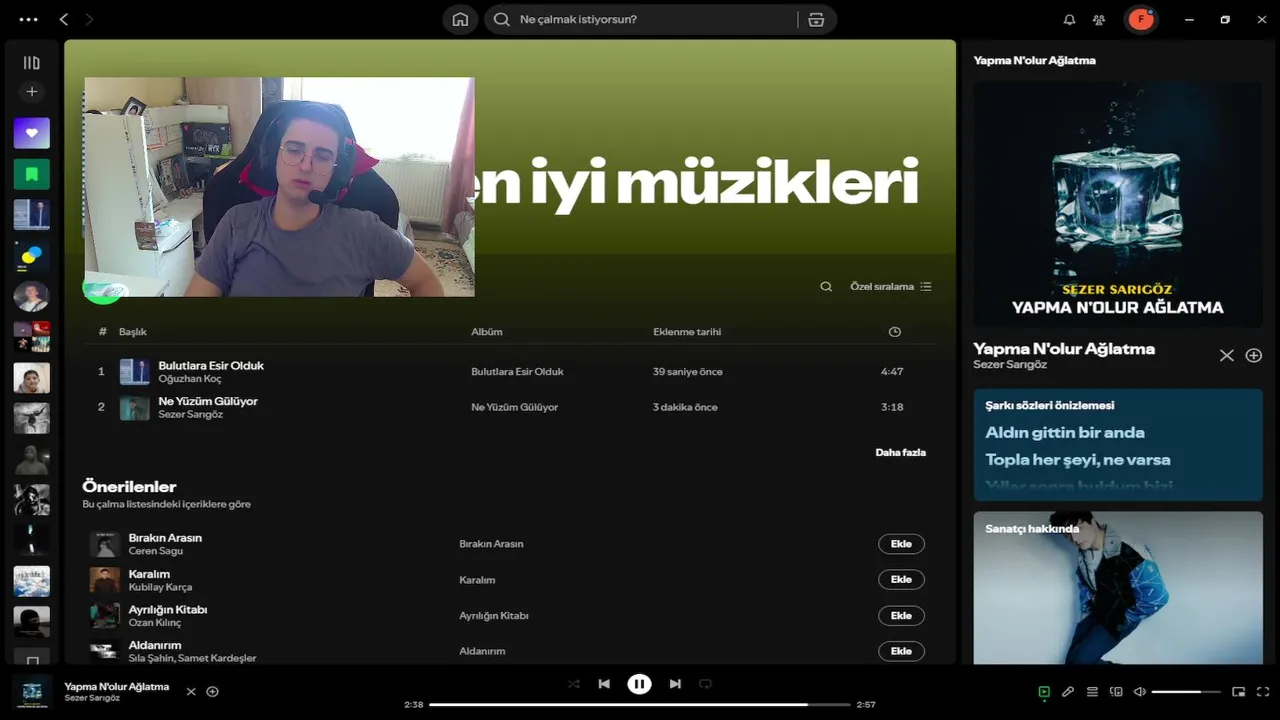Select the track 'Bulutlara Esir Olduk'
Image resolution: width=1280 pixels, height=720 pixels.
tap(211, 365)
